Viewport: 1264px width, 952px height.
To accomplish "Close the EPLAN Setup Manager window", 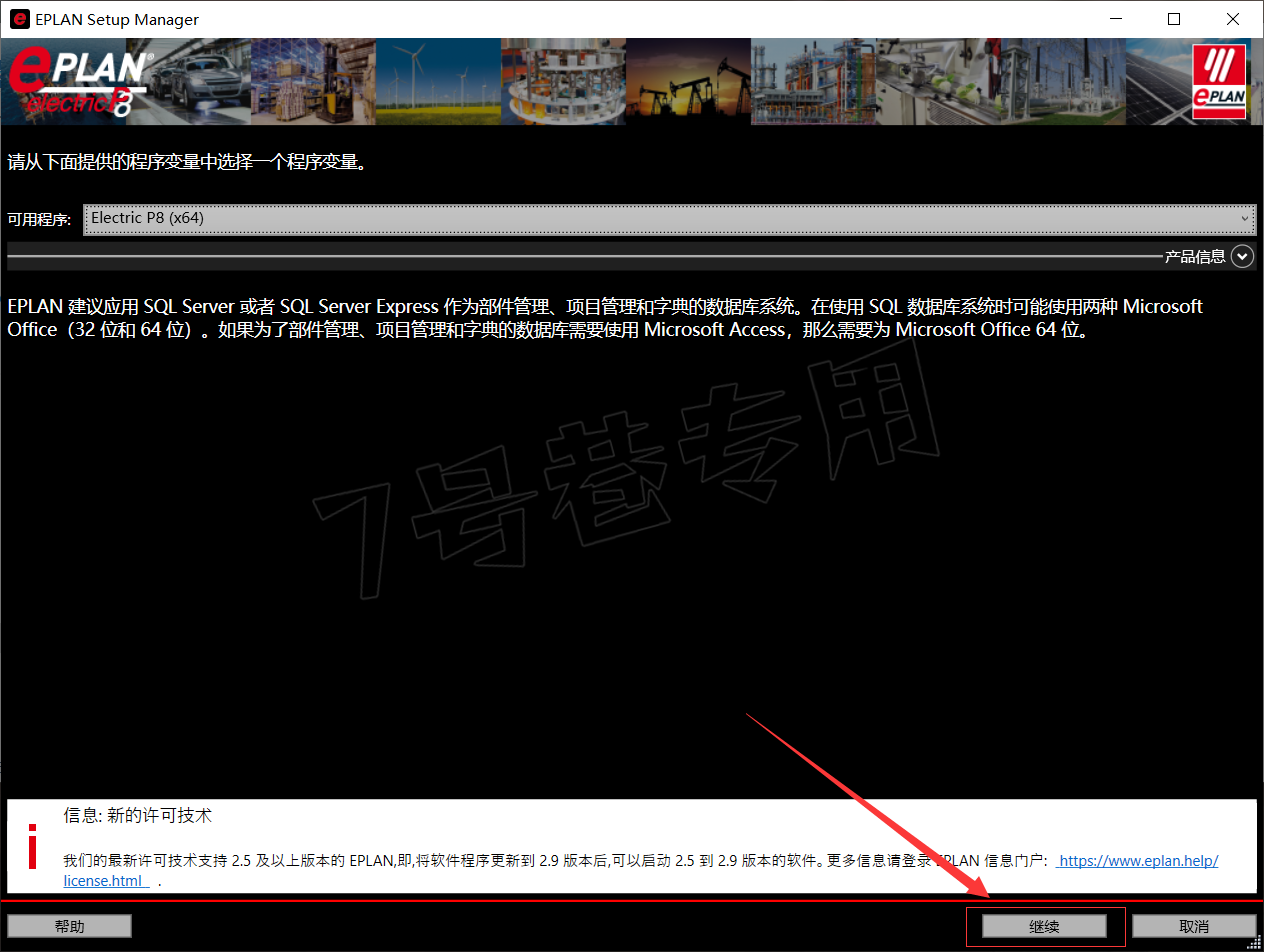I will (1234, 19).
